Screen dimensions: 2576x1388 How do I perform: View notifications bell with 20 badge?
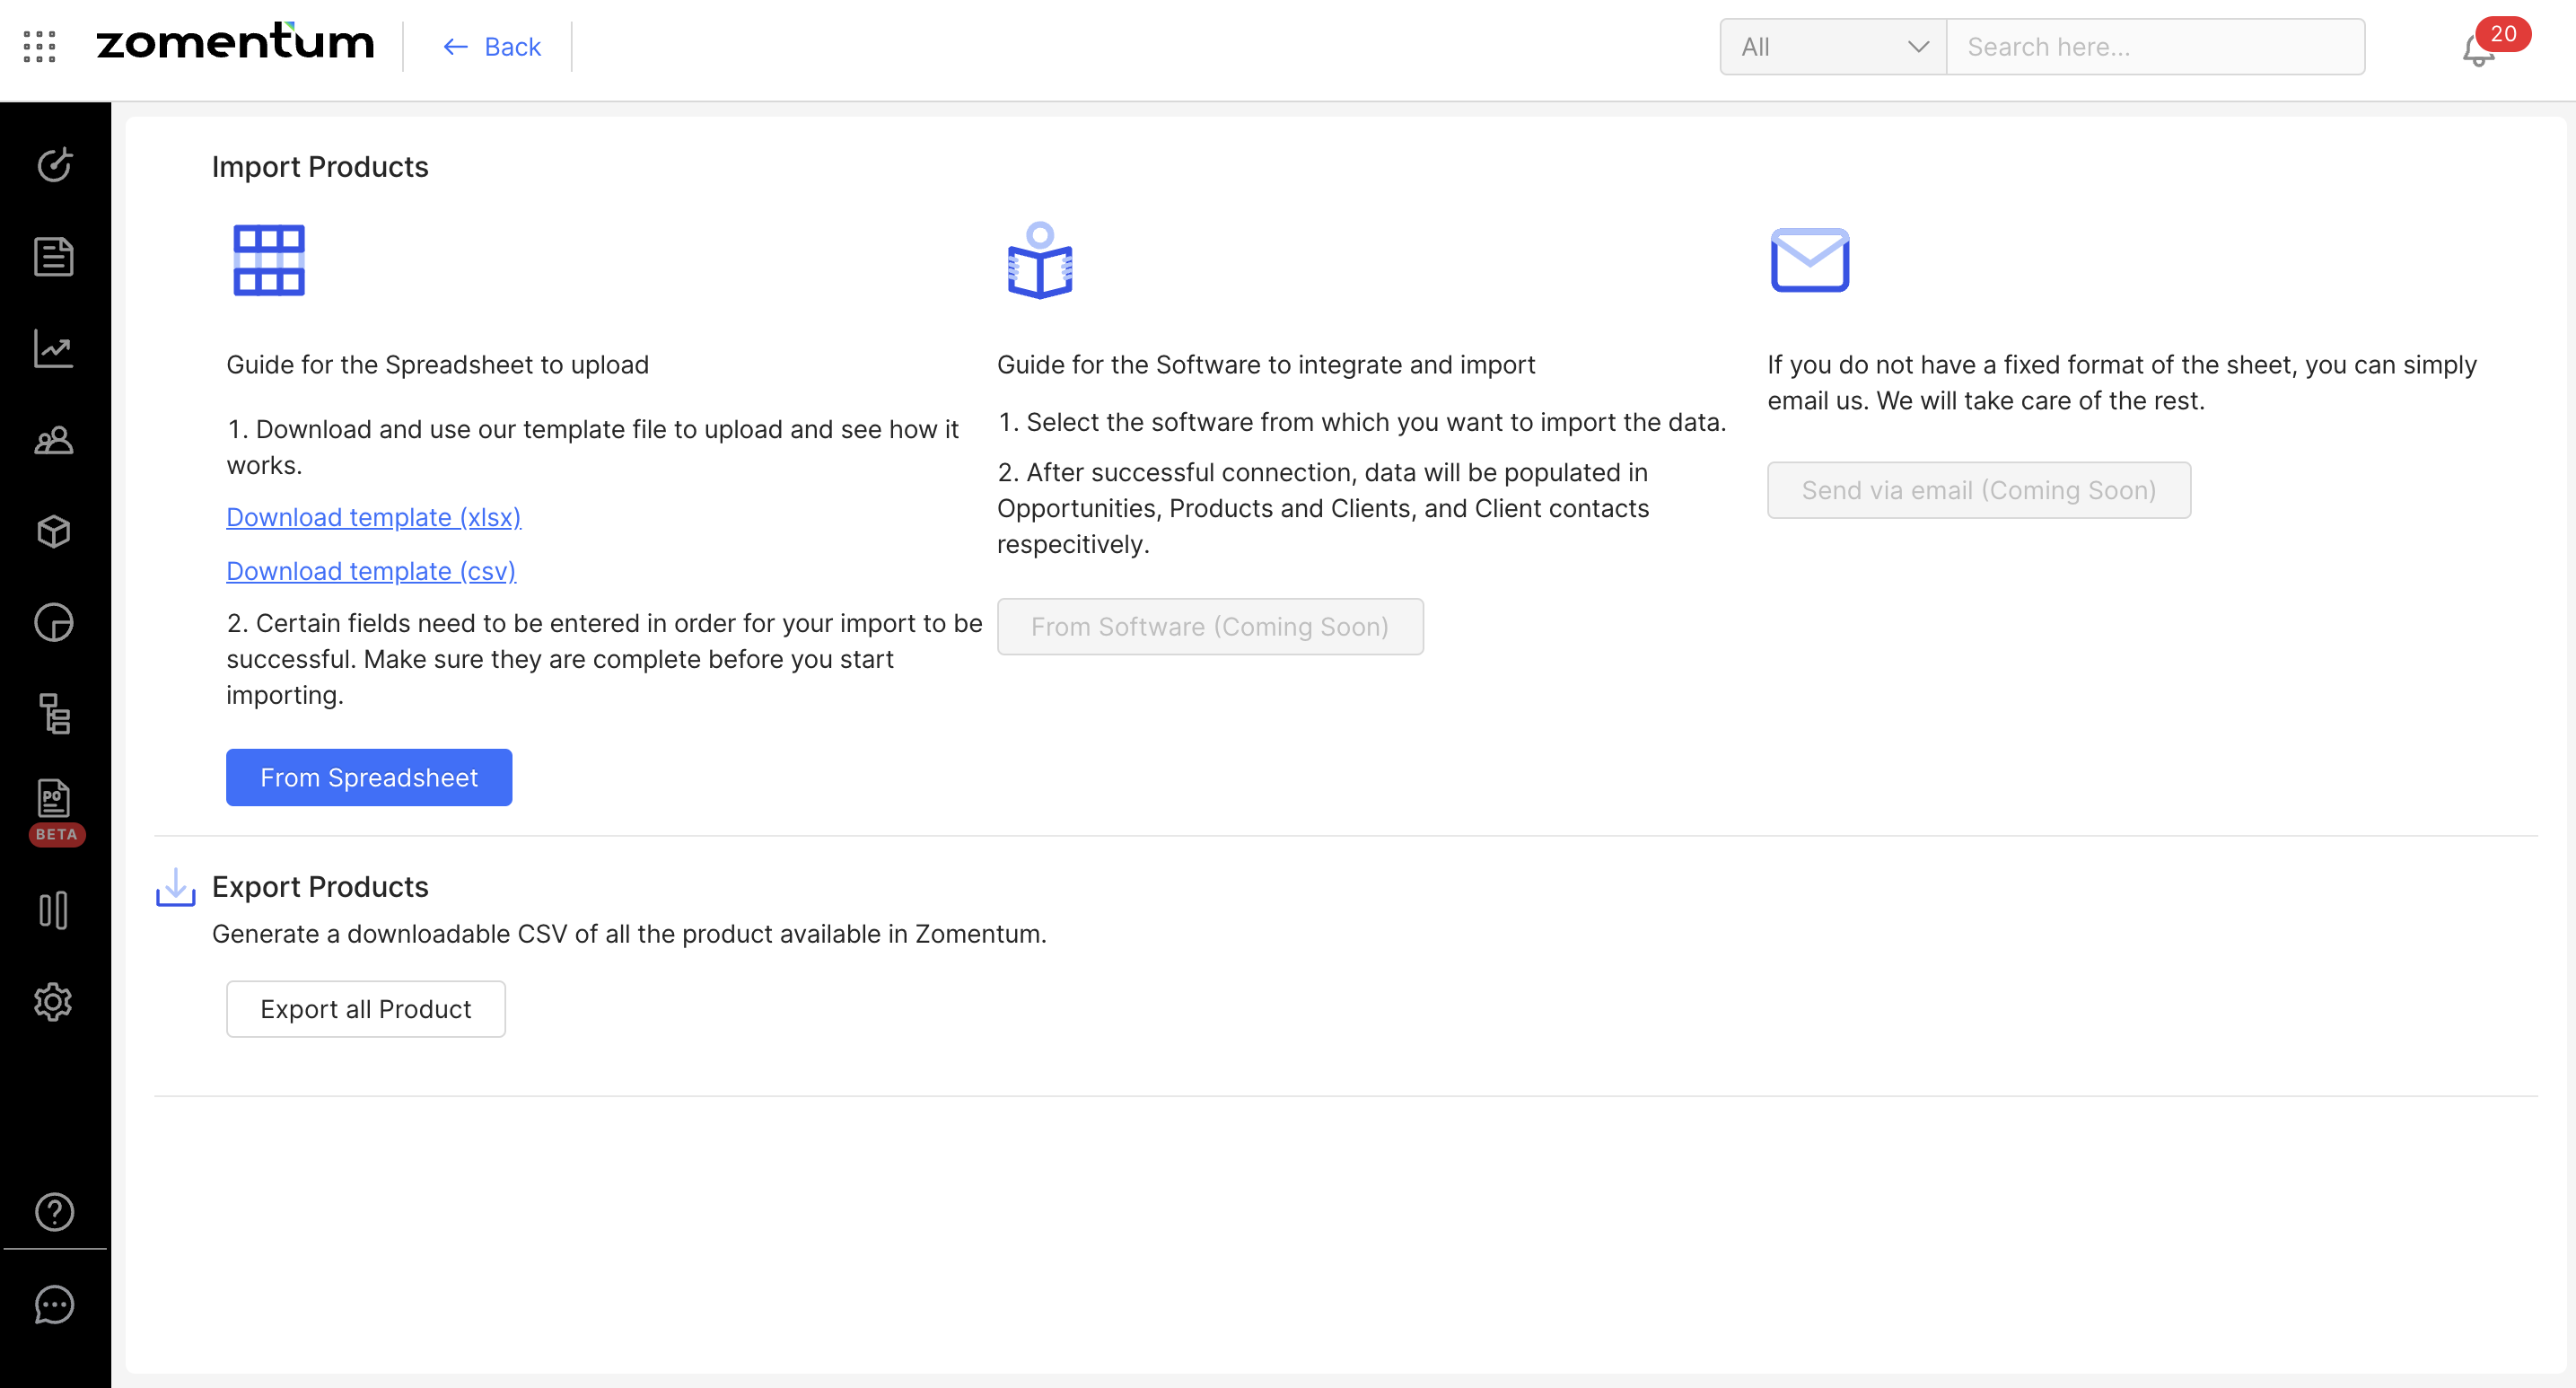click(x=2478, y=48)
